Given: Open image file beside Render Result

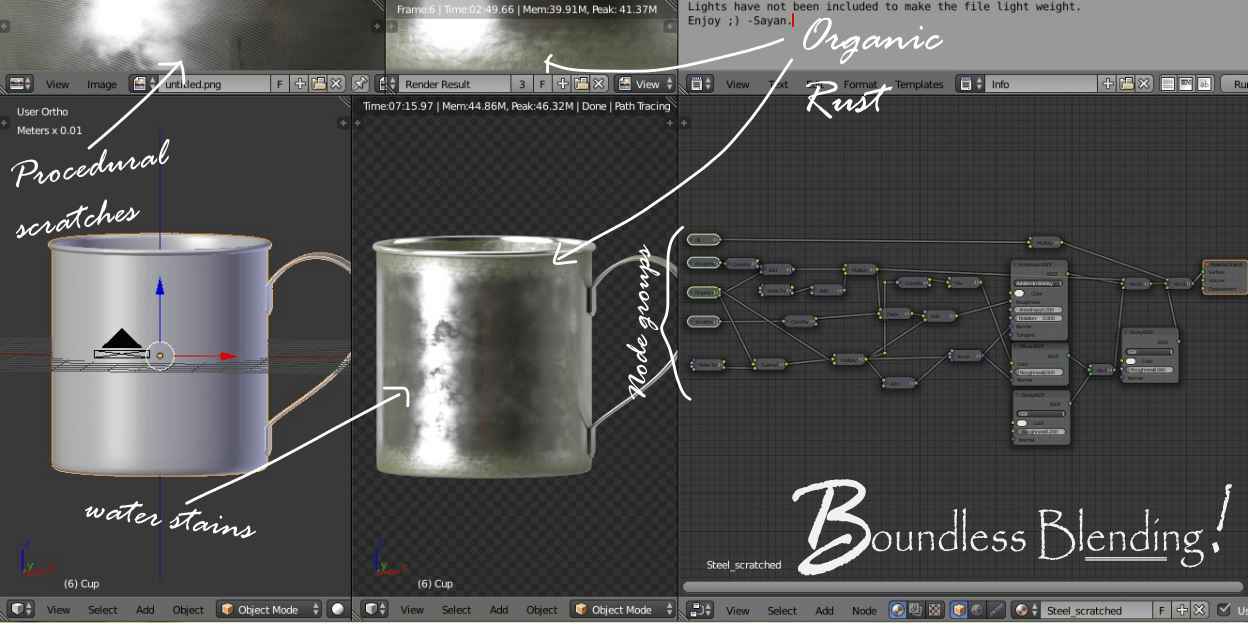Looking at the screenshot, I should point(581,84).
